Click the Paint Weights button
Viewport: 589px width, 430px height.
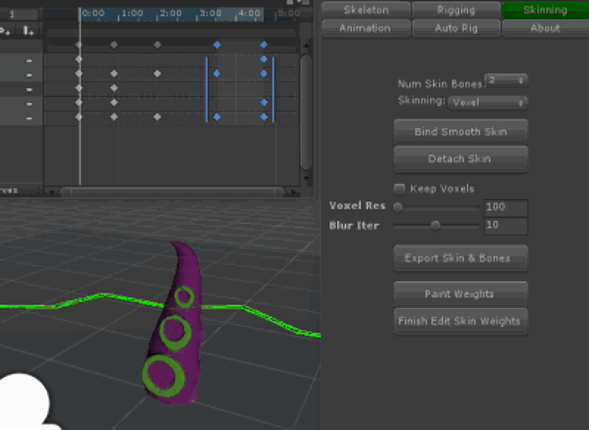(461, 294)
